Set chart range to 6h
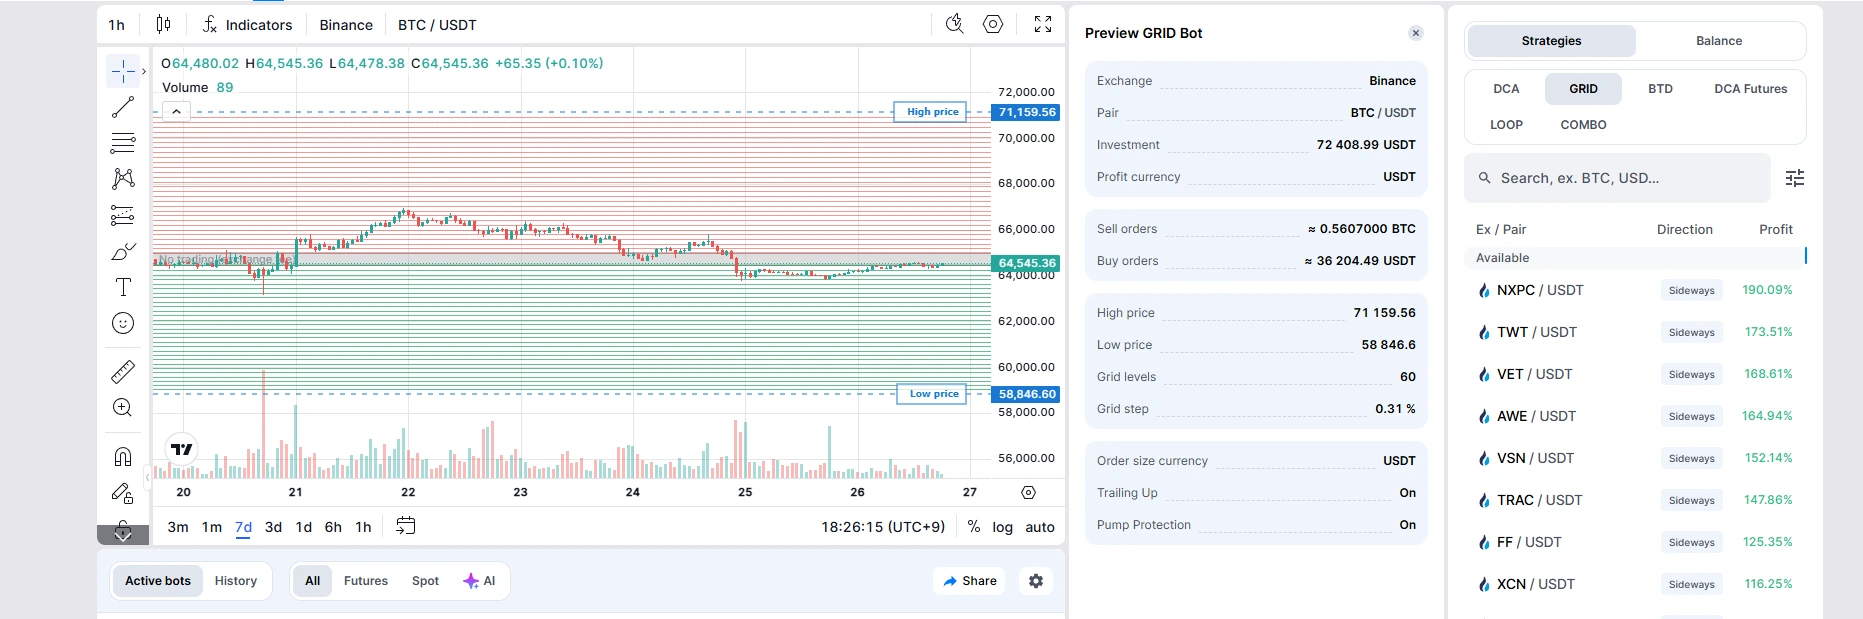The image size is (1863, 619). [x=334, y=527]
